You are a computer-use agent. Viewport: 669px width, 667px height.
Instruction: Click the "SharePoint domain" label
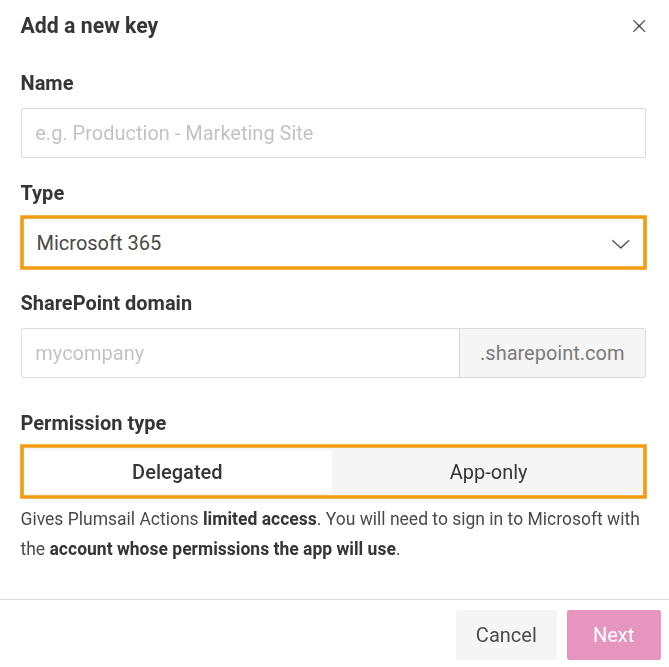point(106,303)
